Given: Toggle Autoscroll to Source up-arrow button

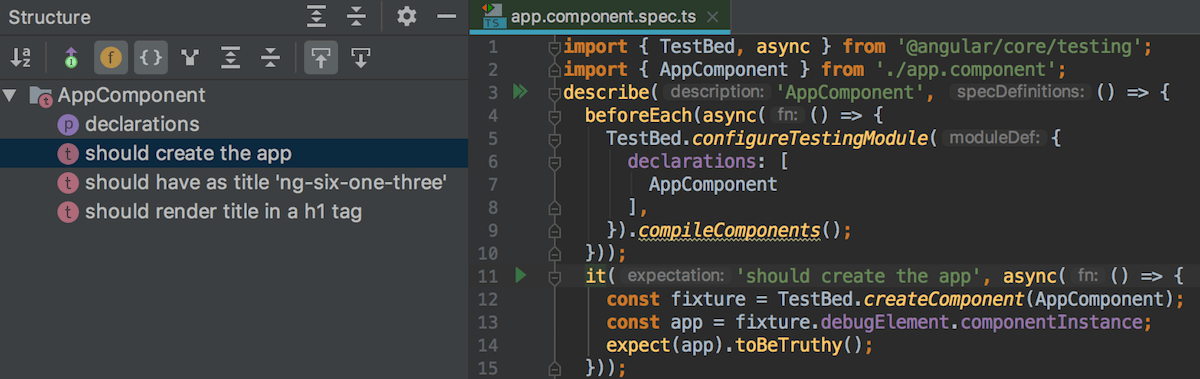Looking at the screenshot, I should point(320,58).
